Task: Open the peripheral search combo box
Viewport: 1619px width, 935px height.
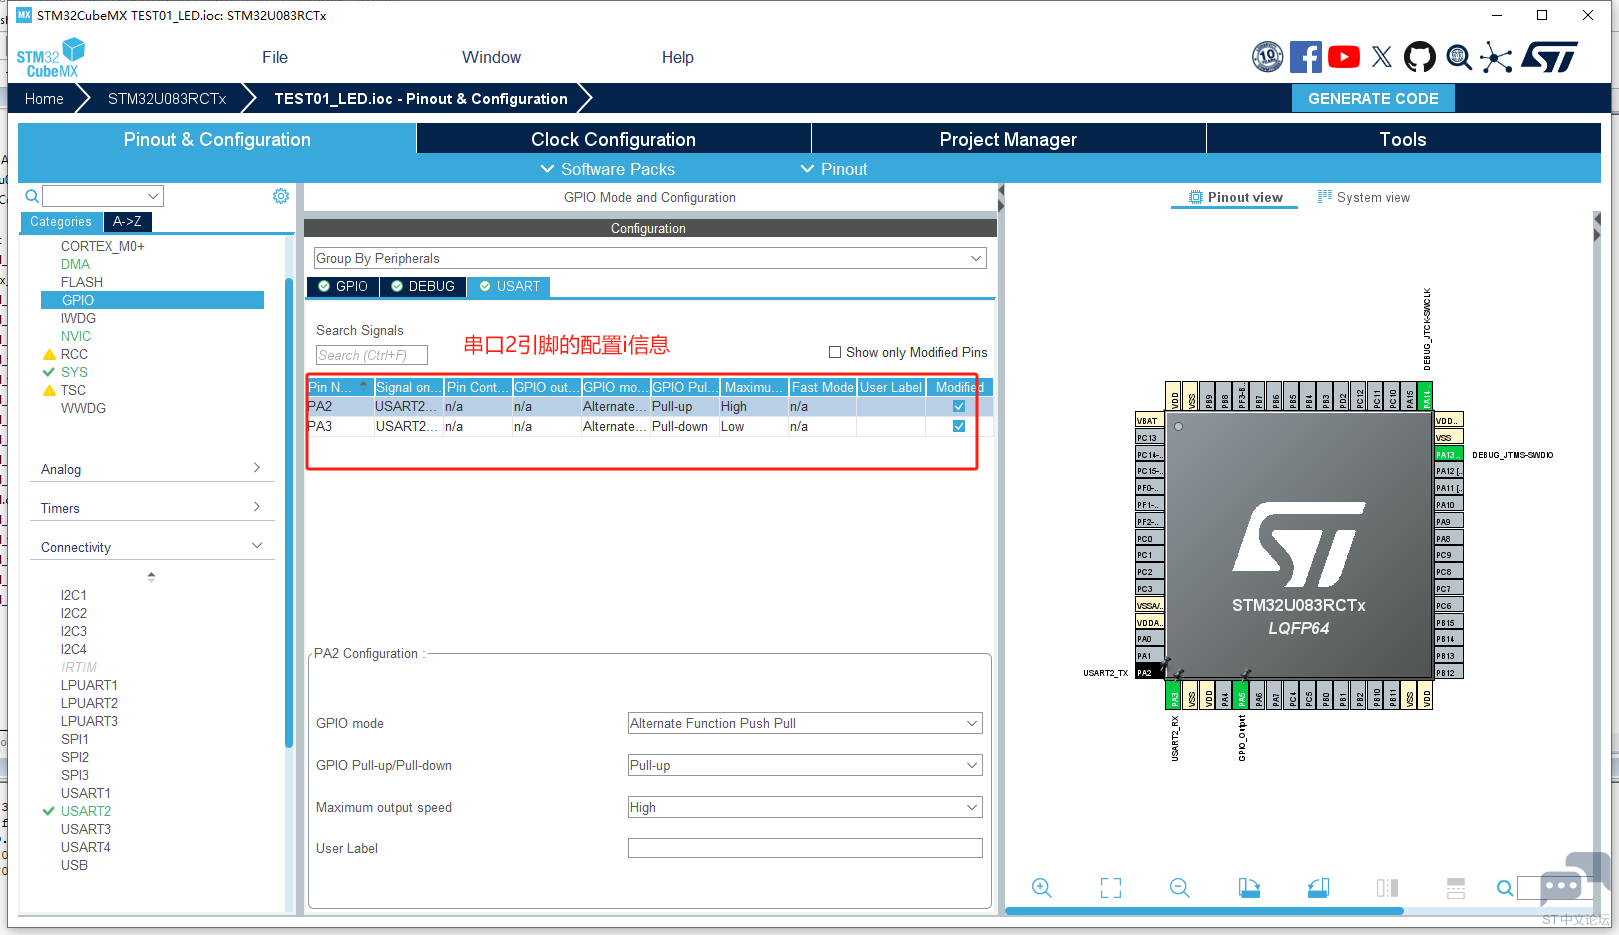Action: 103,196
